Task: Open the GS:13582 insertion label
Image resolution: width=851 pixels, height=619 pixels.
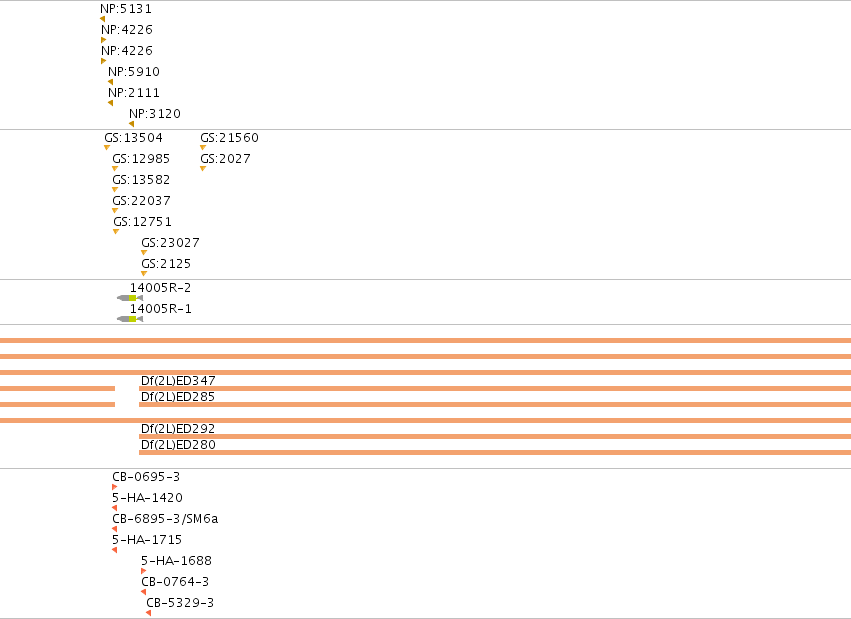Action: 141,180
